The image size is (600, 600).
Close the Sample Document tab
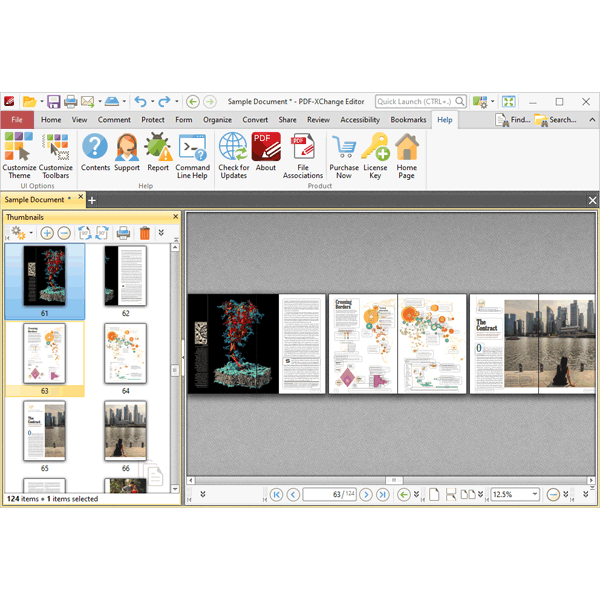tap(82, 199)
